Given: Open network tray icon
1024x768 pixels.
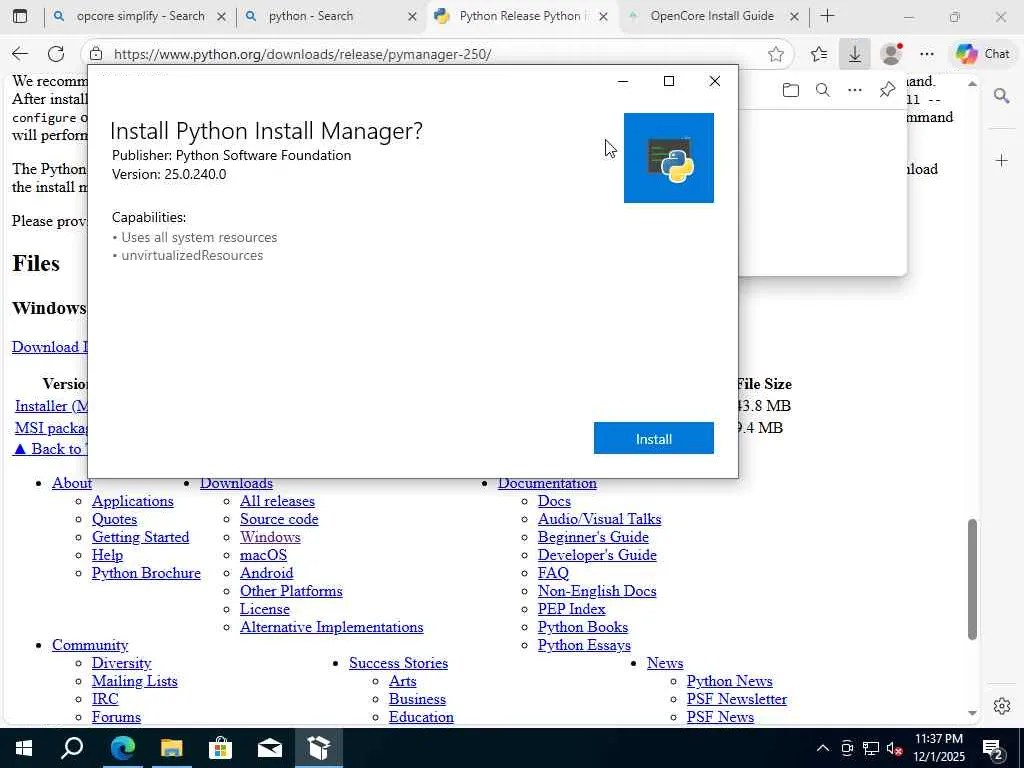Looking at the screenshot, I should coord(871,748).
